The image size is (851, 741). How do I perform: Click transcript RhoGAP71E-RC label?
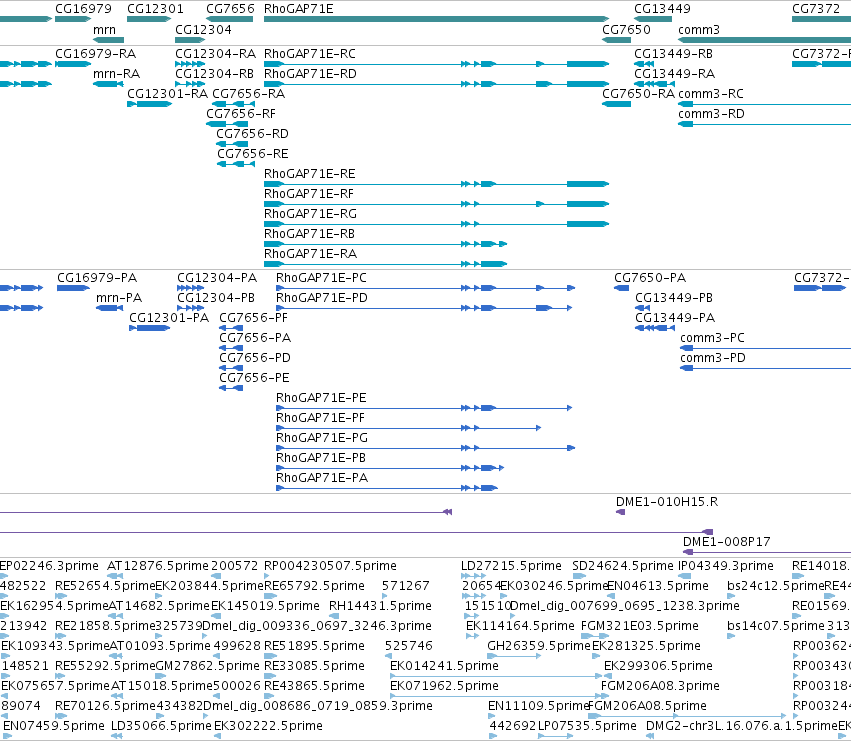(x=310, y=54)
